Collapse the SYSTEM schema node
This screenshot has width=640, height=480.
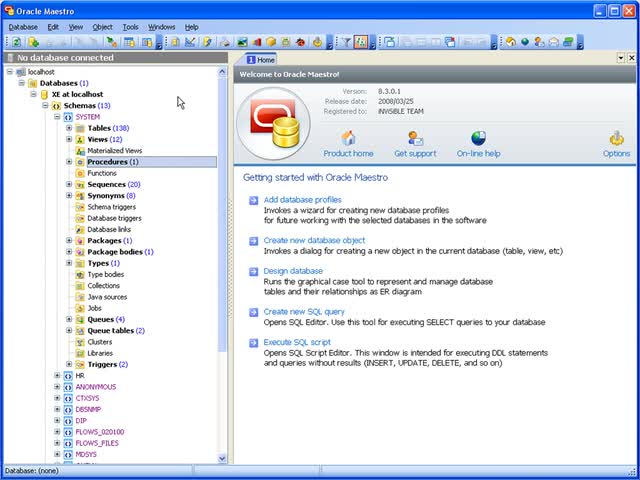click(x=57, y=117)
